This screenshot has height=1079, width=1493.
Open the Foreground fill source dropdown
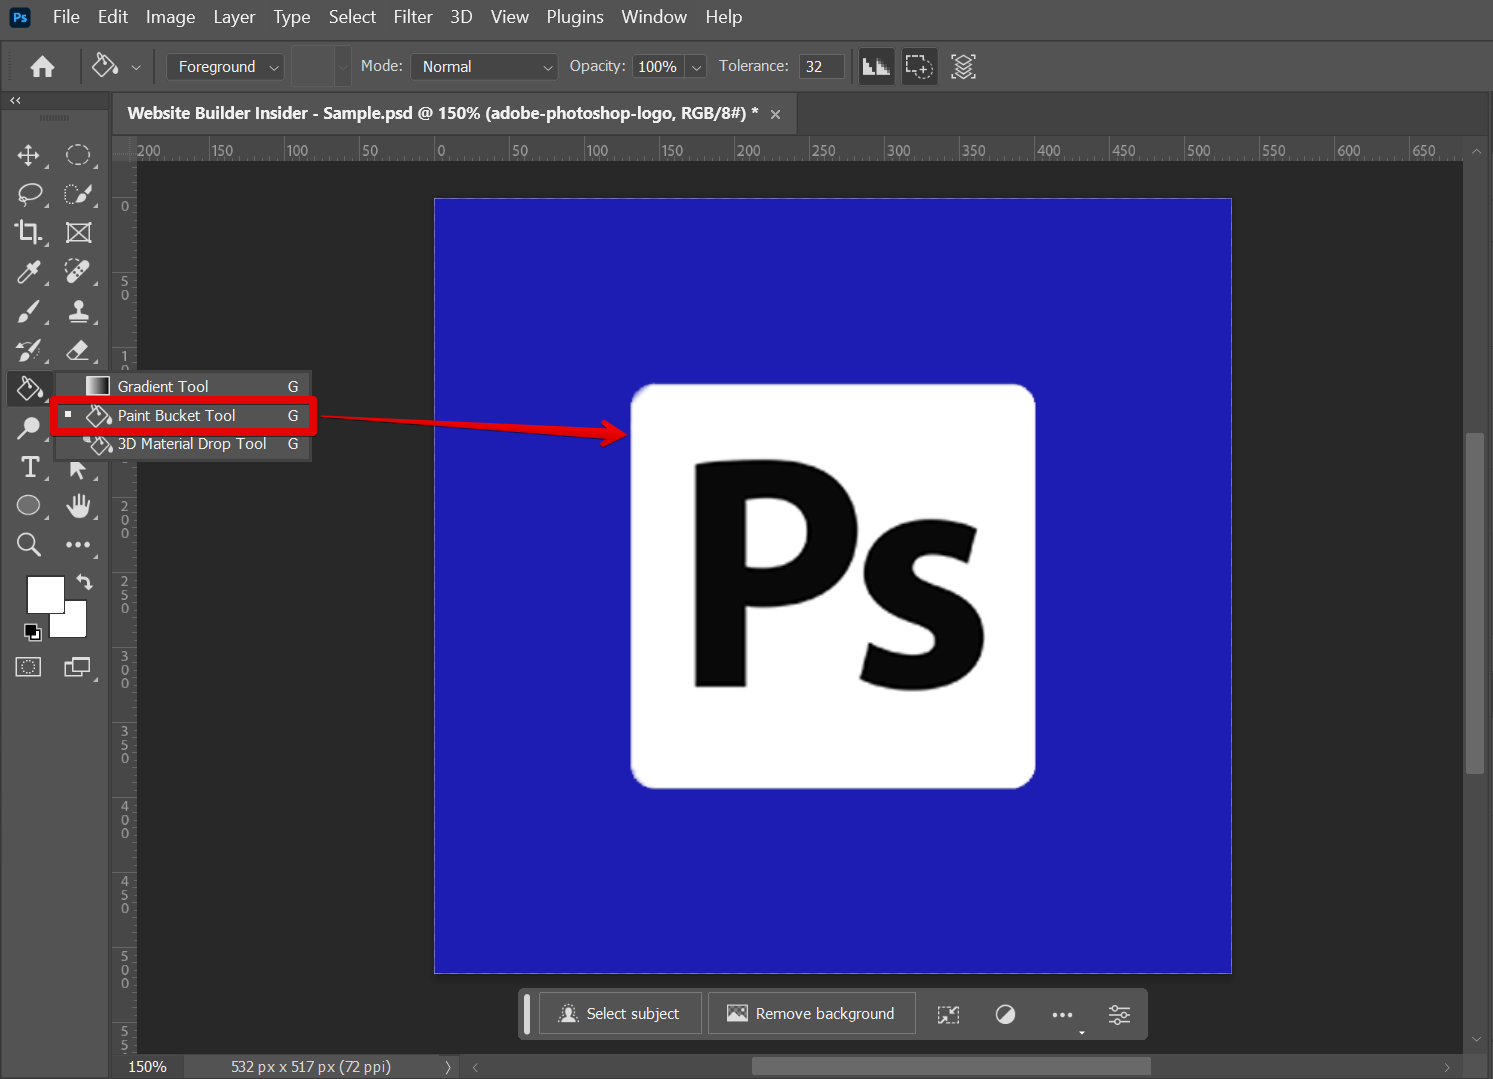225,67
